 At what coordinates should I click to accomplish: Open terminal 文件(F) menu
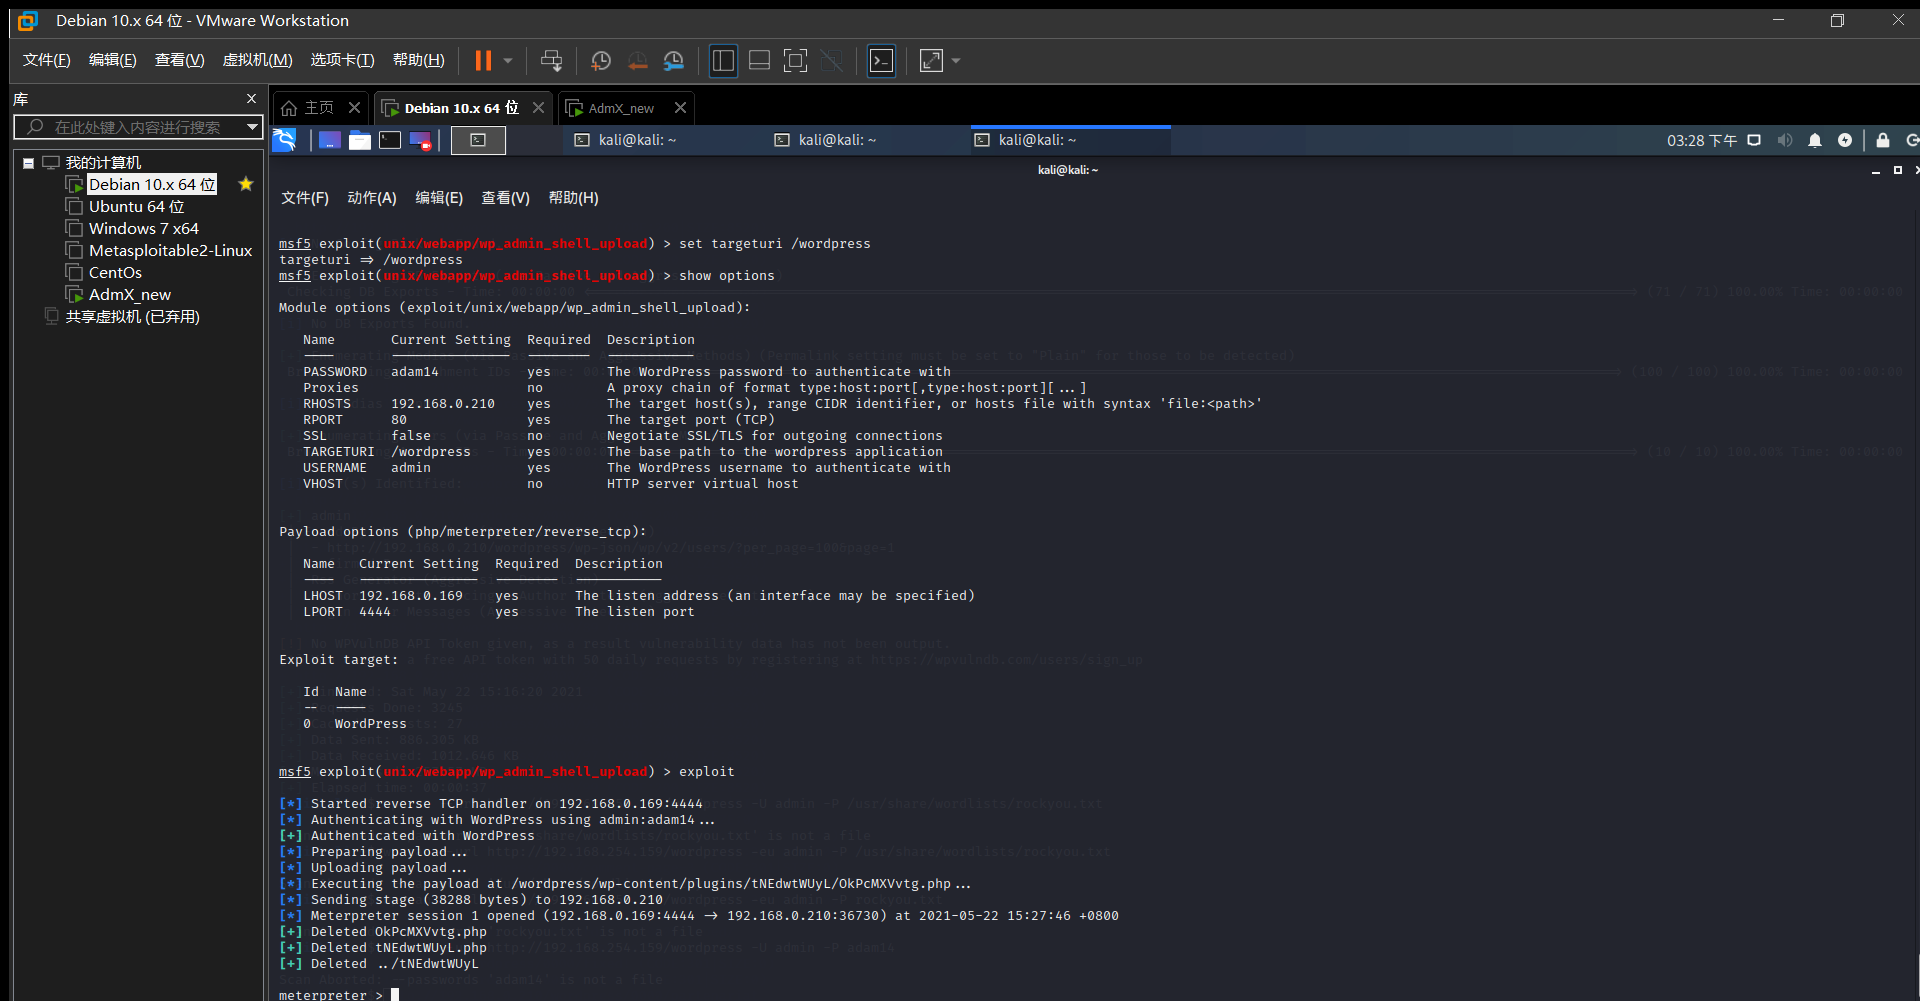(305, 198)
